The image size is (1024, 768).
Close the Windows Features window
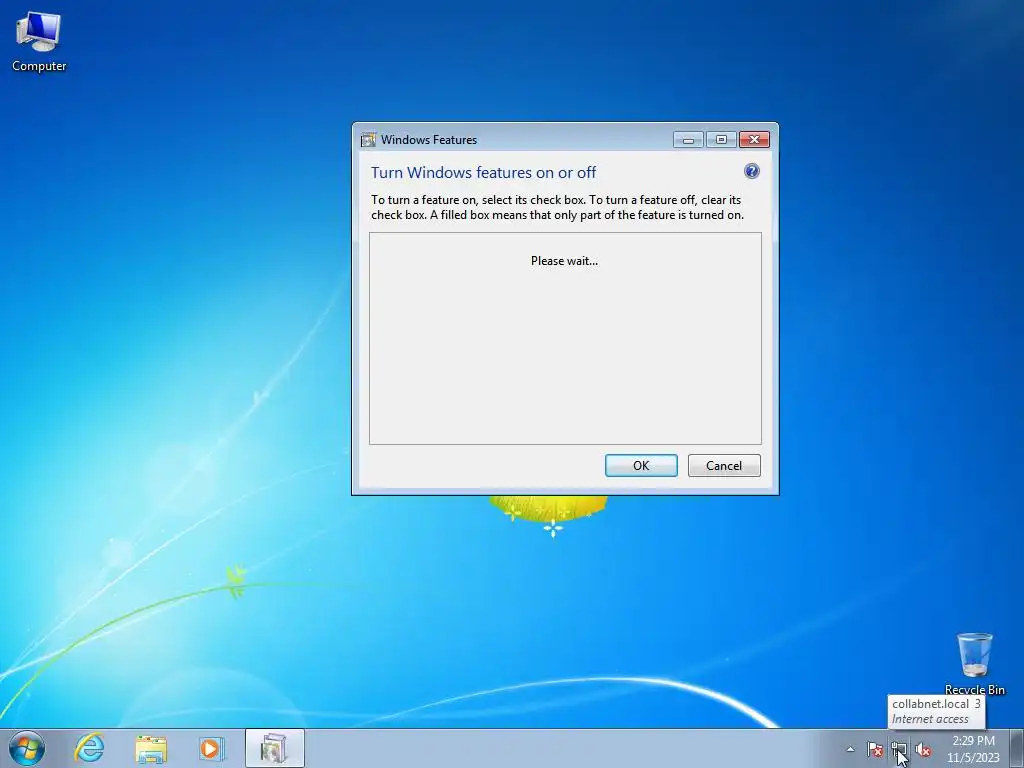[x=754, y=139]
